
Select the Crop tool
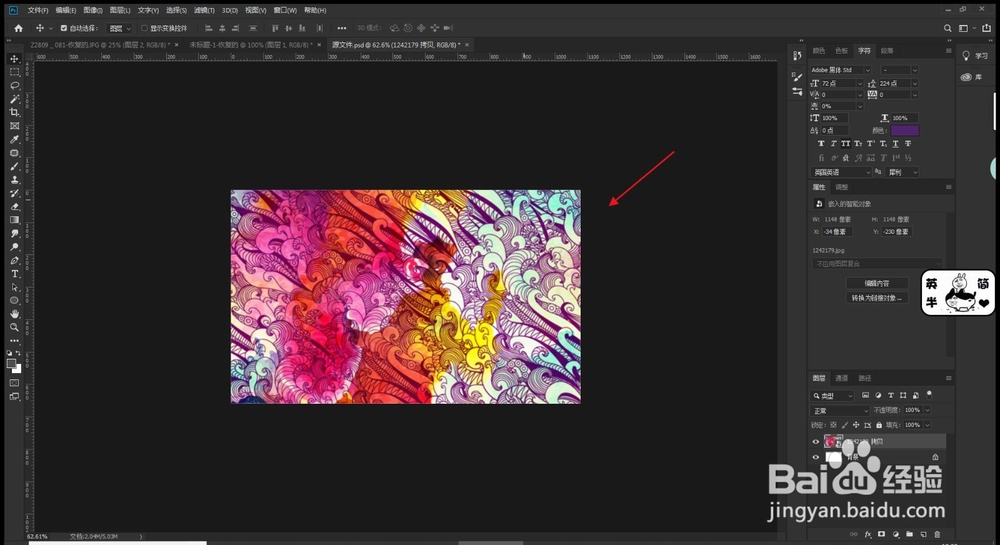[14, 112]
